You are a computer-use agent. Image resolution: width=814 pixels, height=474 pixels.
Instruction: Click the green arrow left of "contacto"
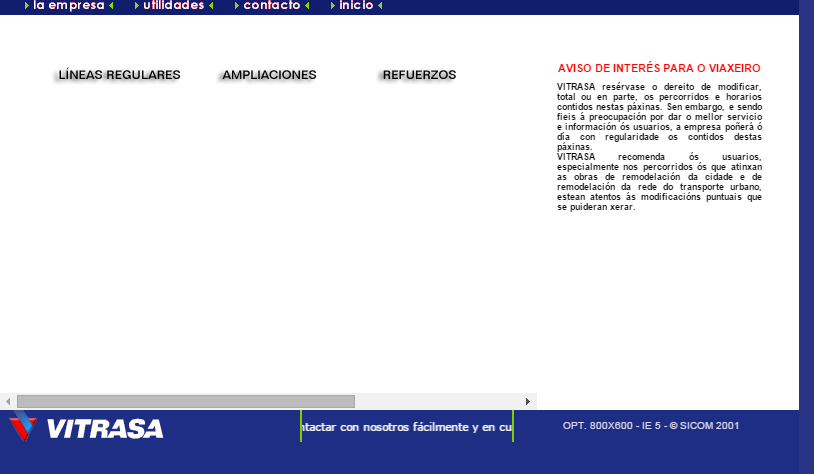237,6
